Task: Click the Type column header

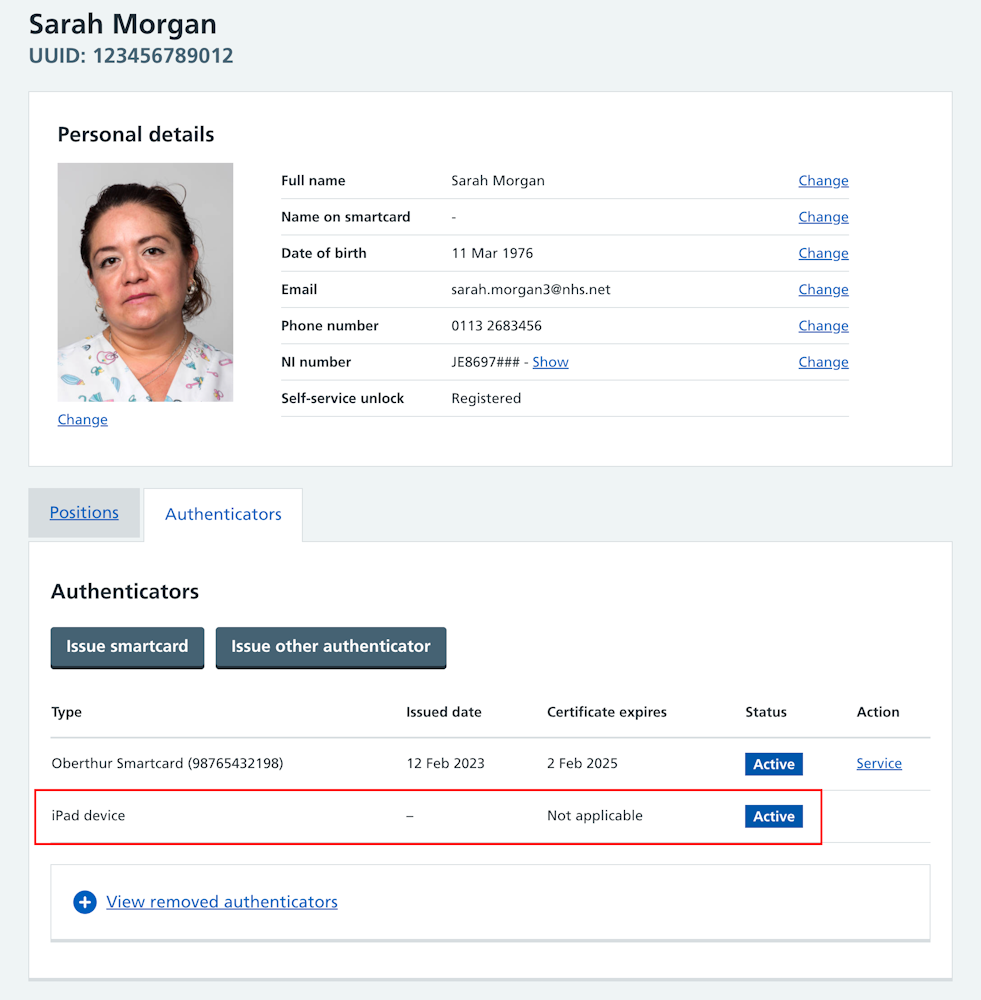Action: 66,712
